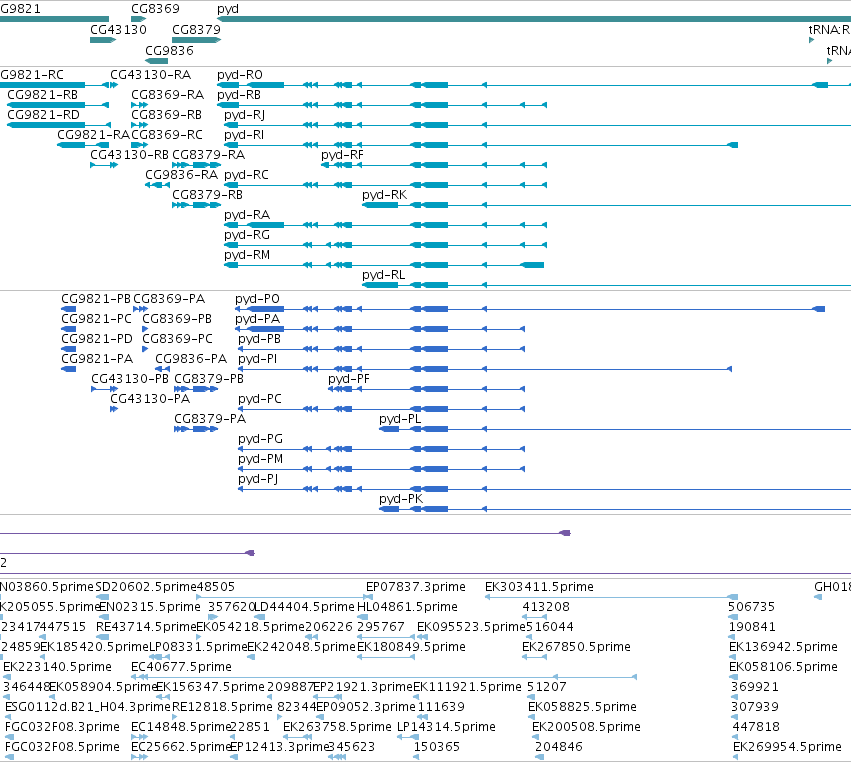Click transcript CG8379-RB
This screenshot has width=851, height=762.
pos(207,195)
